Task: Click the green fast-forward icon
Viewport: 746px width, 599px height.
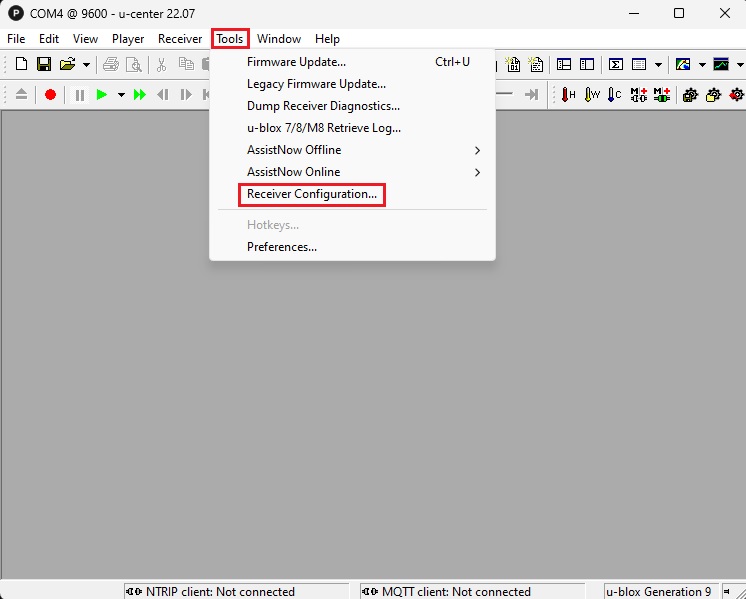Action: pyautogui.click(x=140, y=95)
